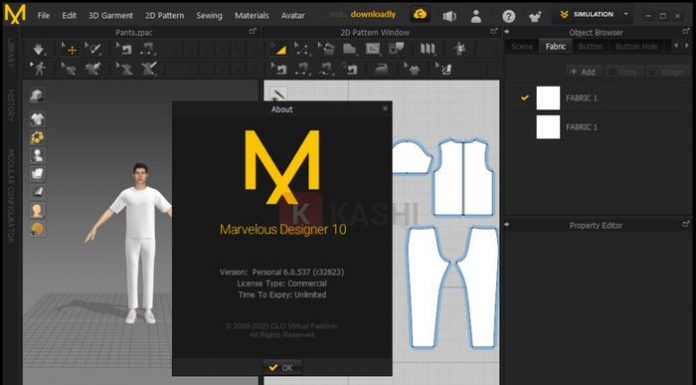Open the Help question mark icon

click(x=509, y=16)
